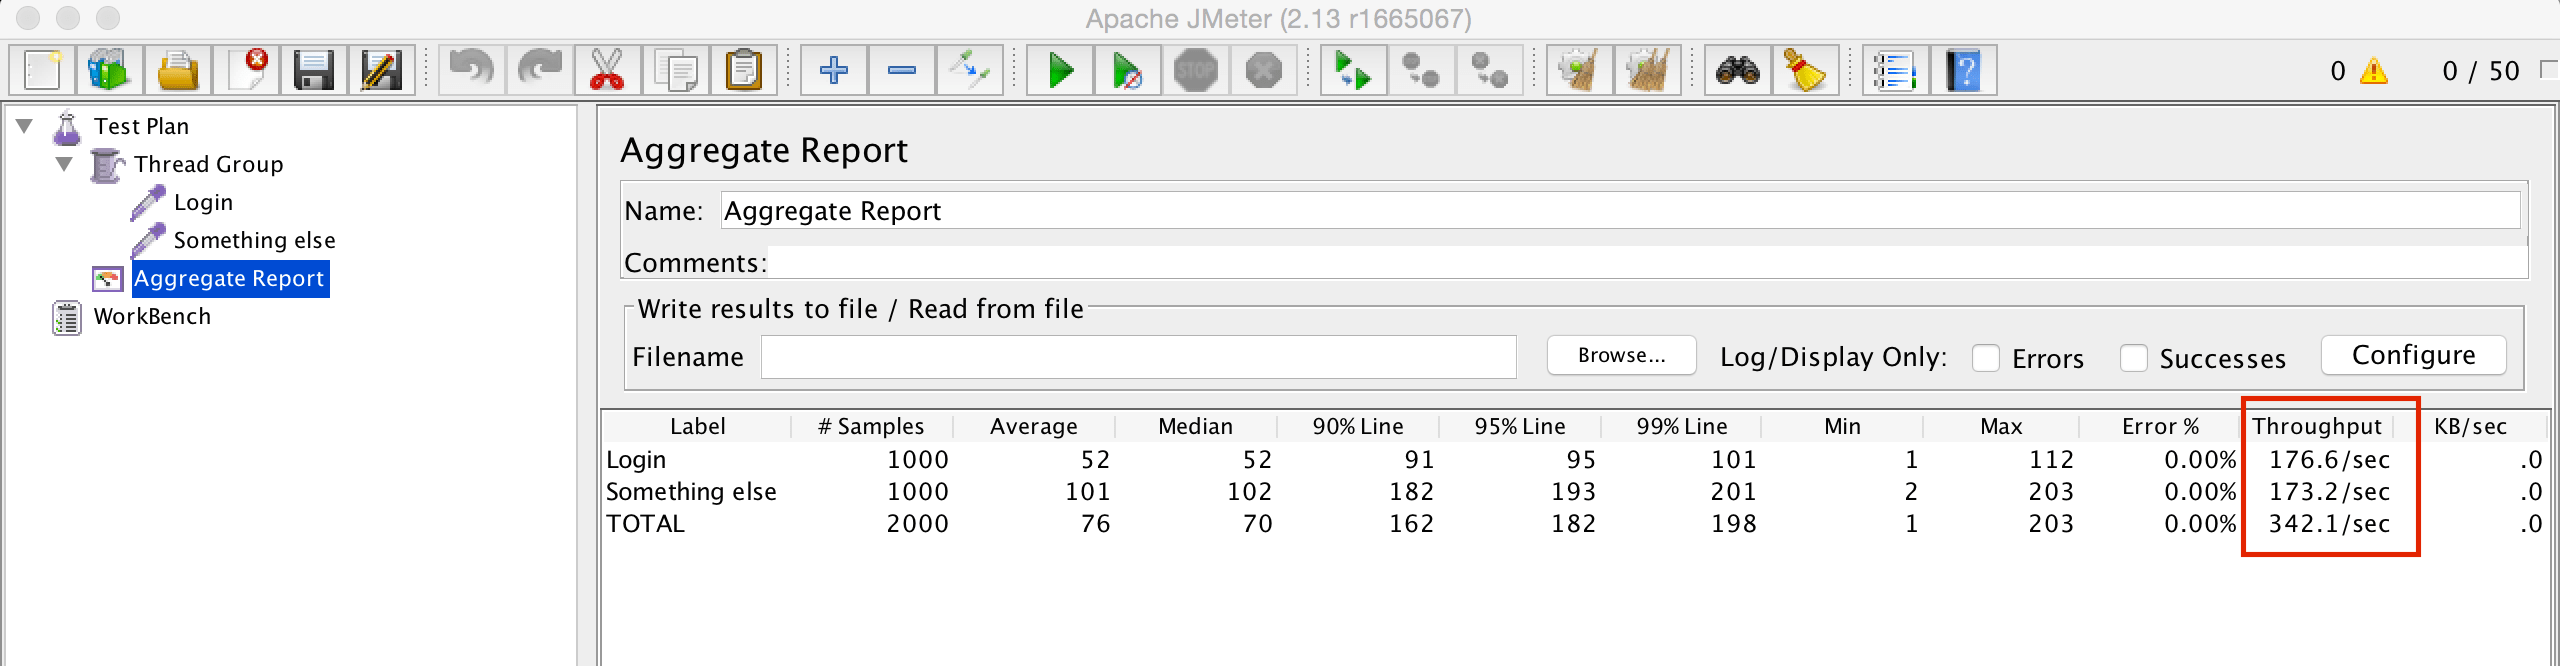Click the Throughput column header
This screenshot has width=2560, height=666.
(x=2317, y=426)
